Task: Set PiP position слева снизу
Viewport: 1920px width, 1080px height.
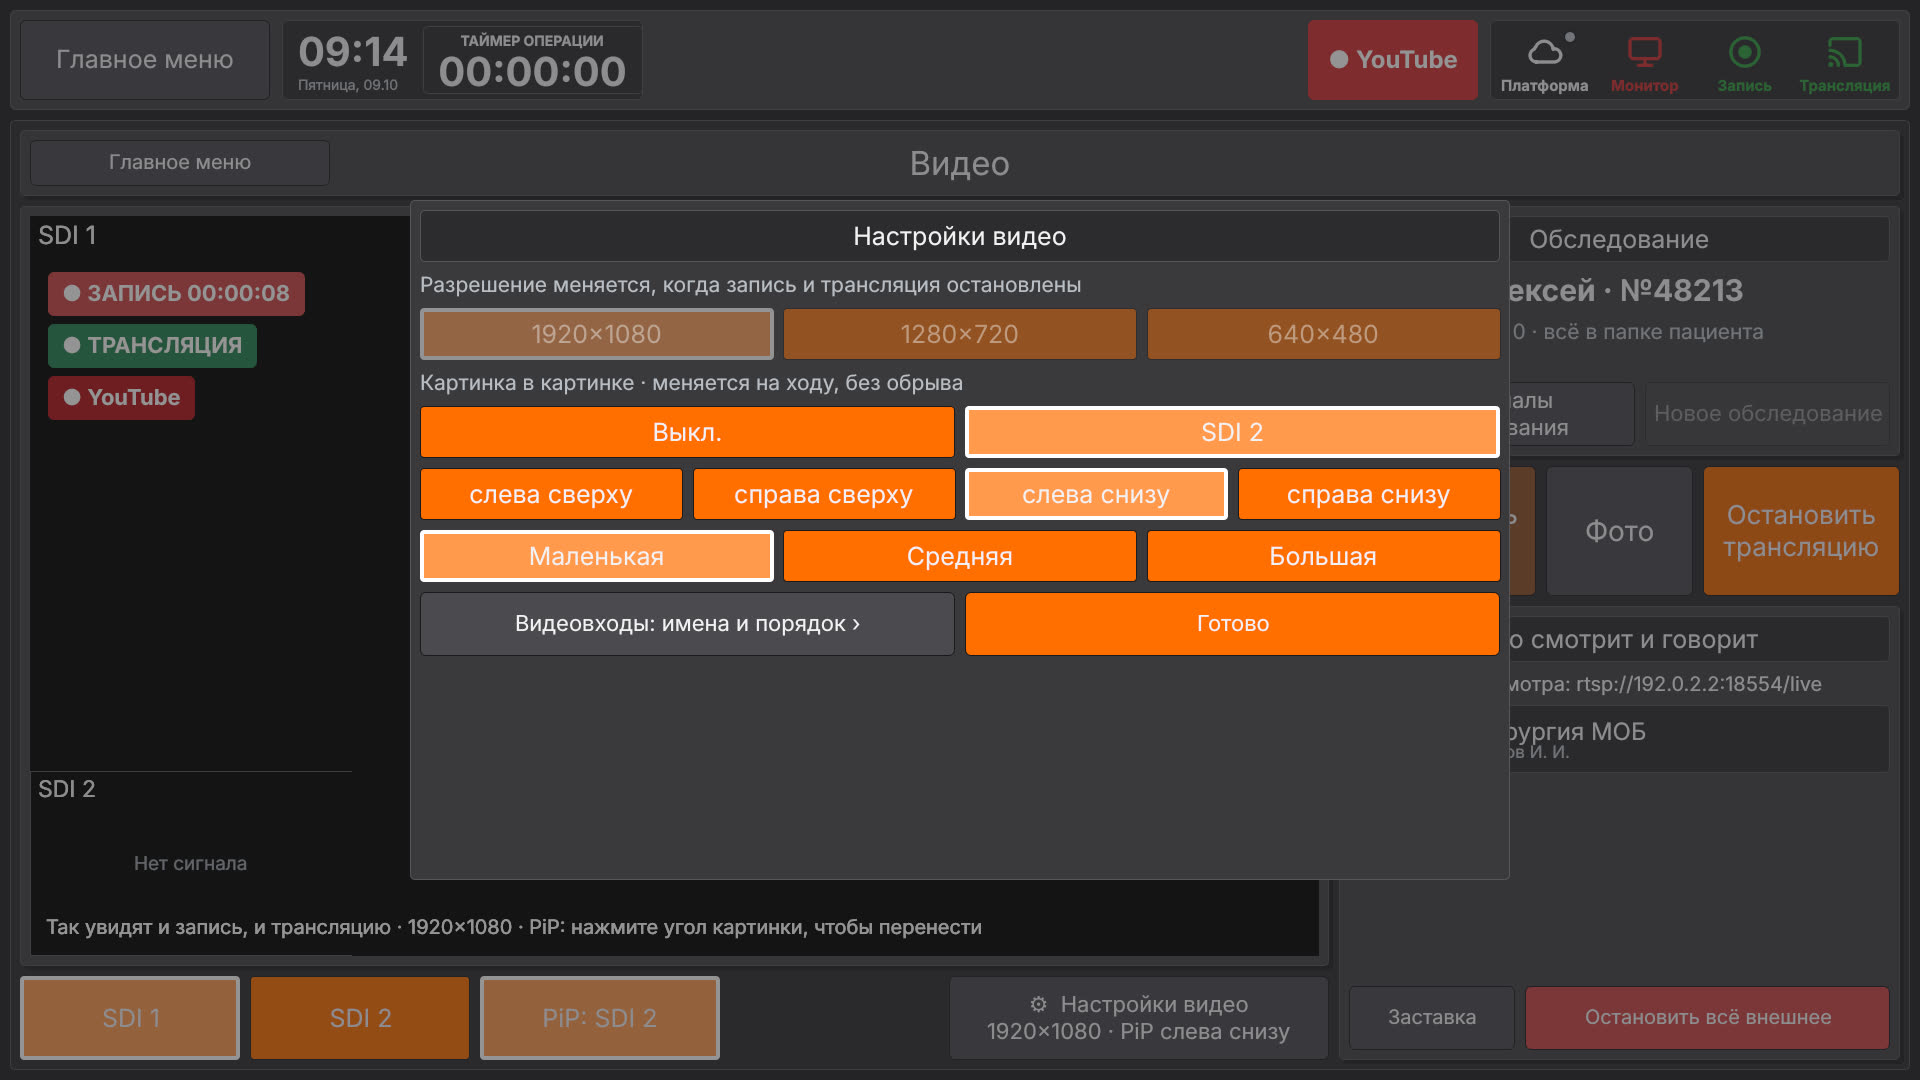Action: tap(1096, 494)
